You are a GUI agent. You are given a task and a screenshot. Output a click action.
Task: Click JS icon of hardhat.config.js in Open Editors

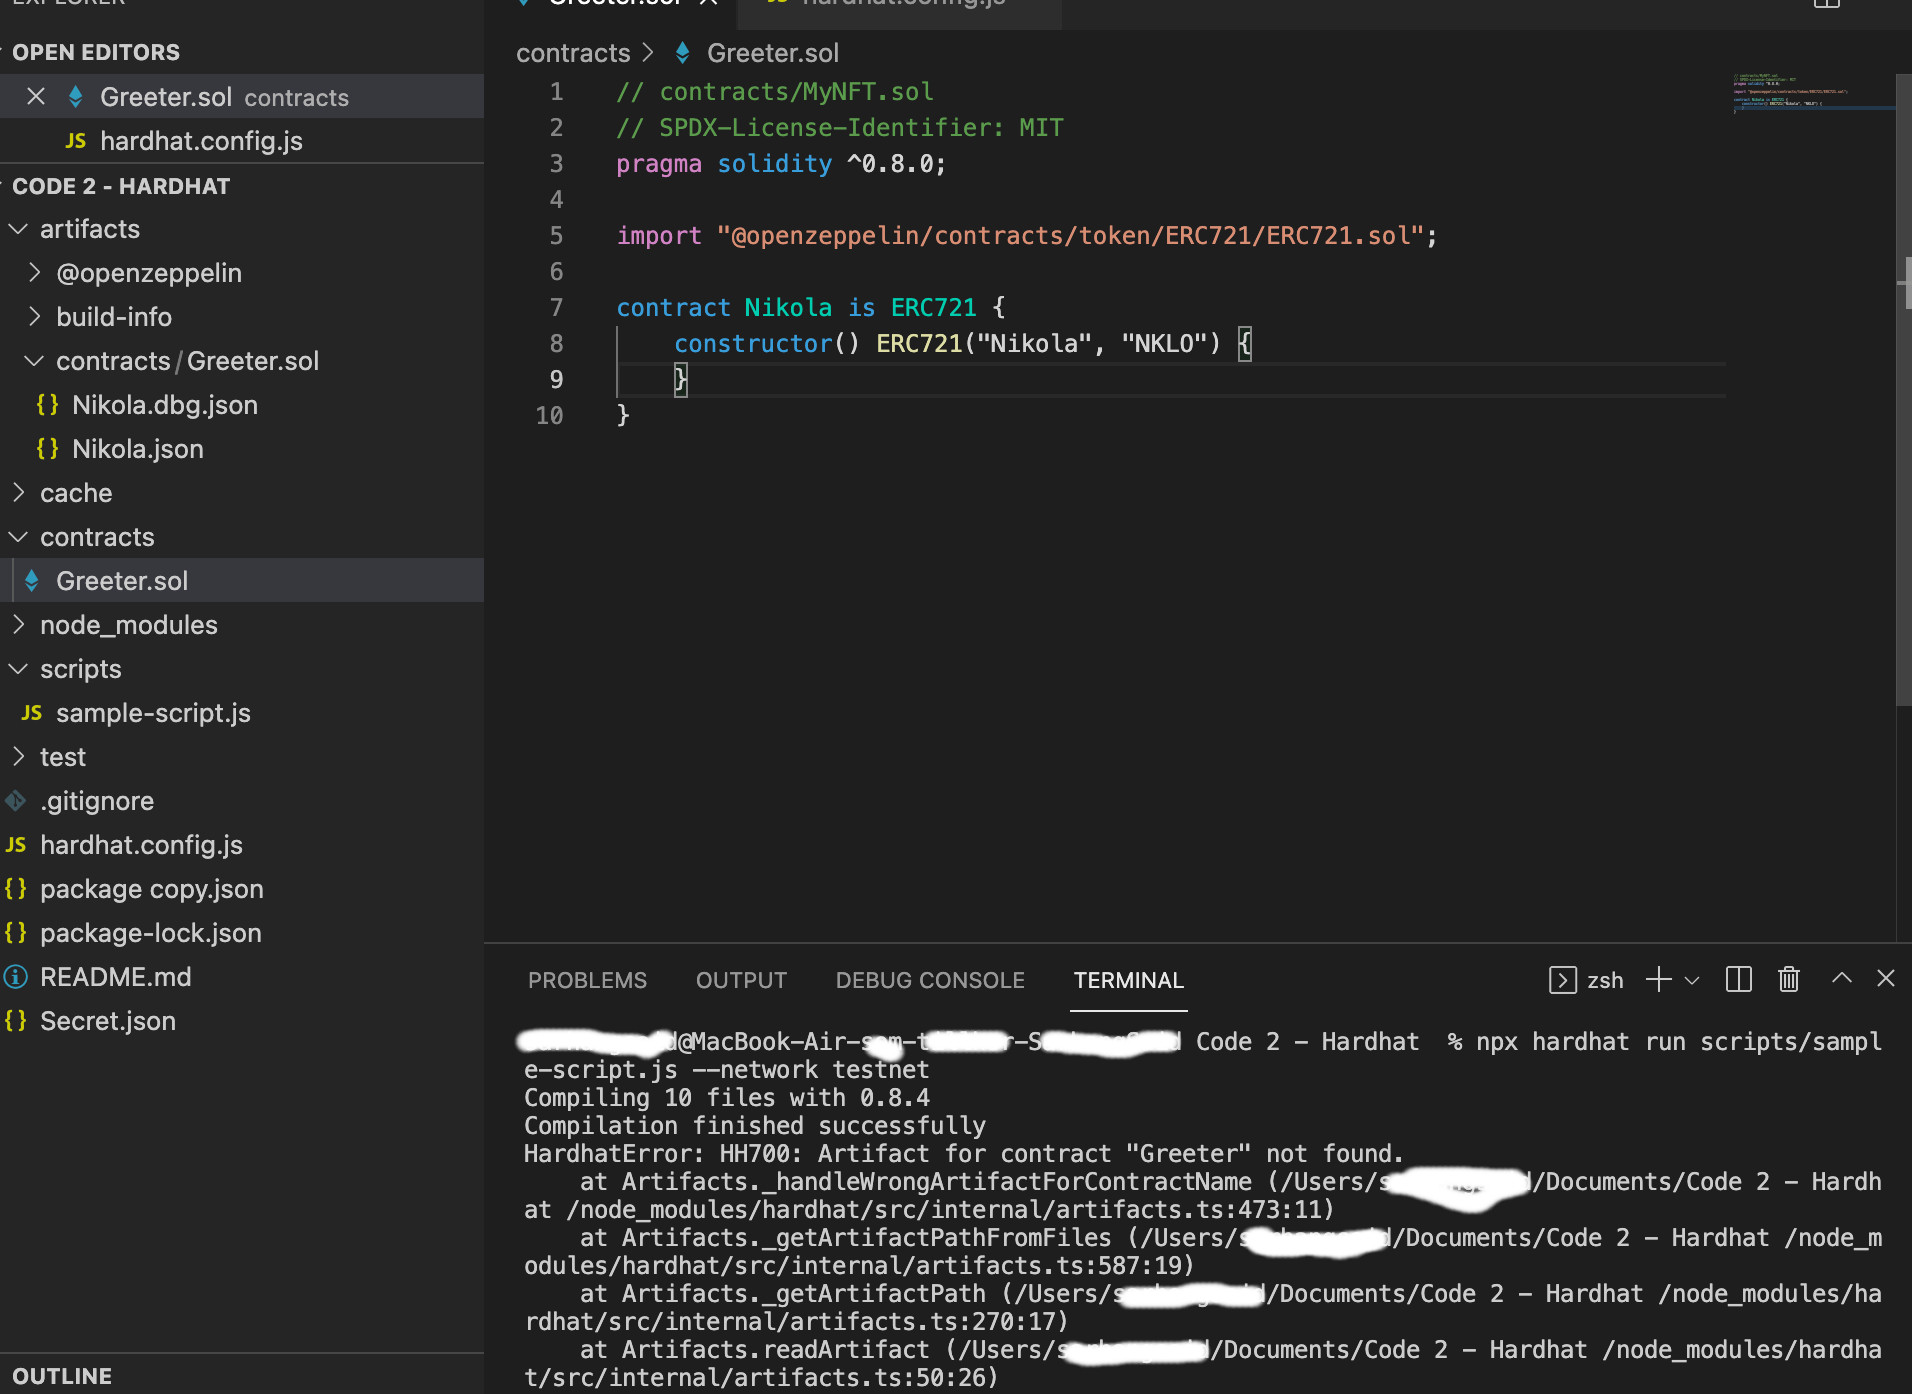(76, 141)
